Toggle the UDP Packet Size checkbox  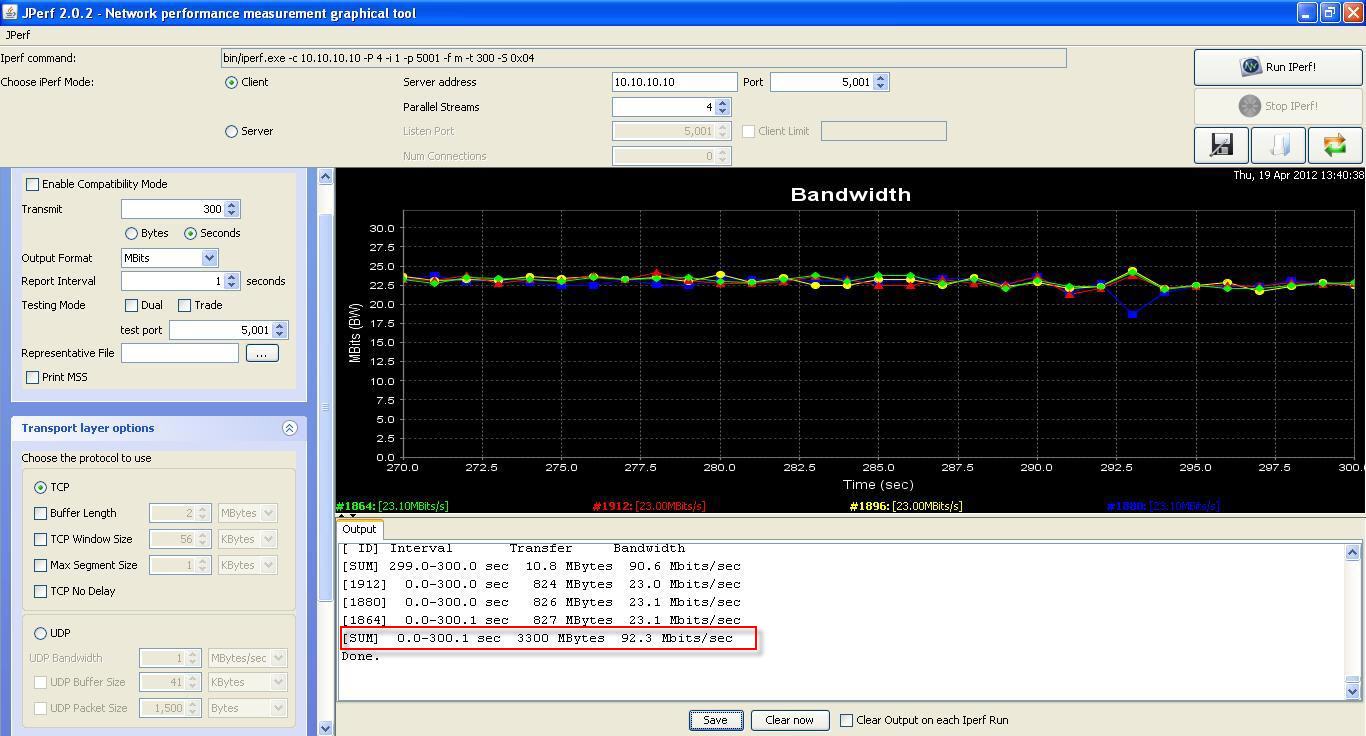pyautogui.click(x=41, y=708)
